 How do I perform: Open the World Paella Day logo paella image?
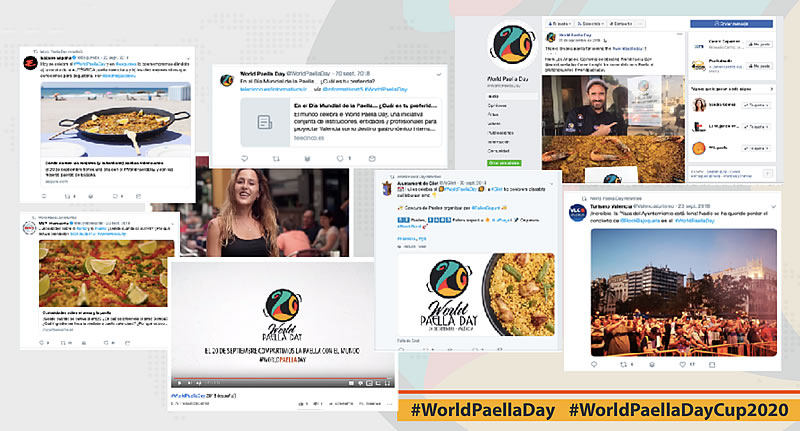pos(477,295)
